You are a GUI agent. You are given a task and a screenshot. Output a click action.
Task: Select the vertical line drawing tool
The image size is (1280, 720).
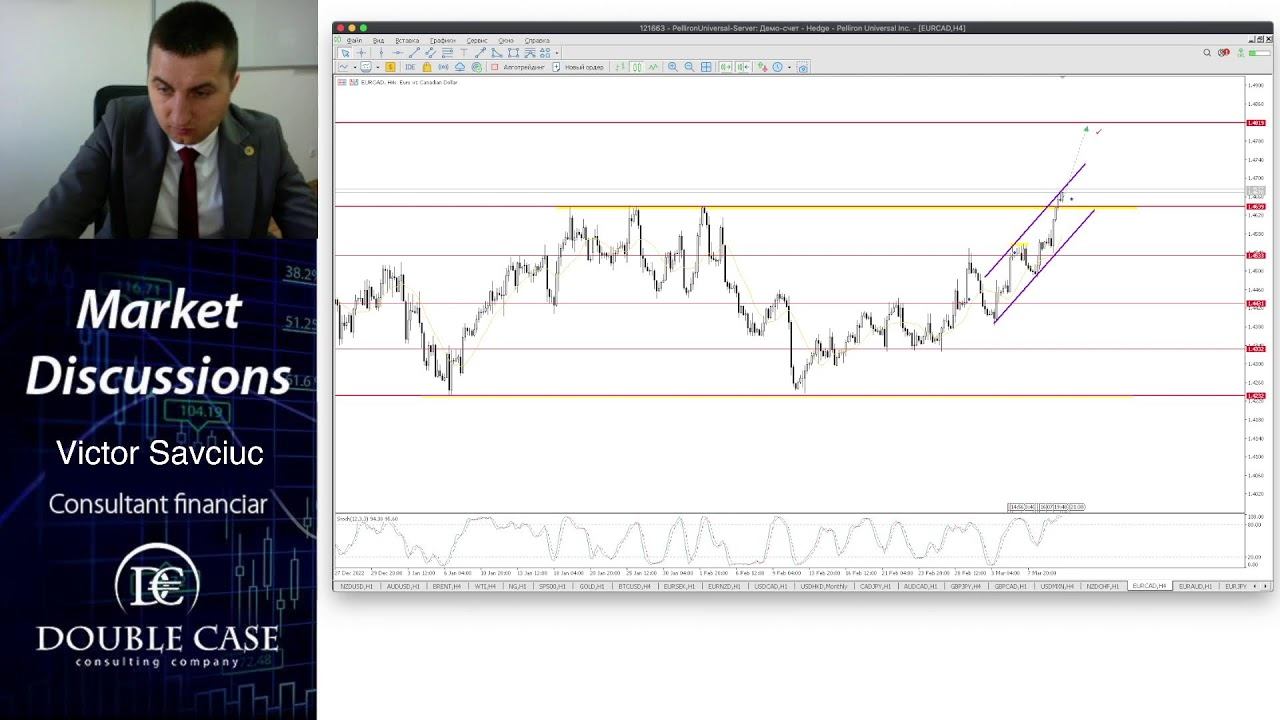point(381,53)
